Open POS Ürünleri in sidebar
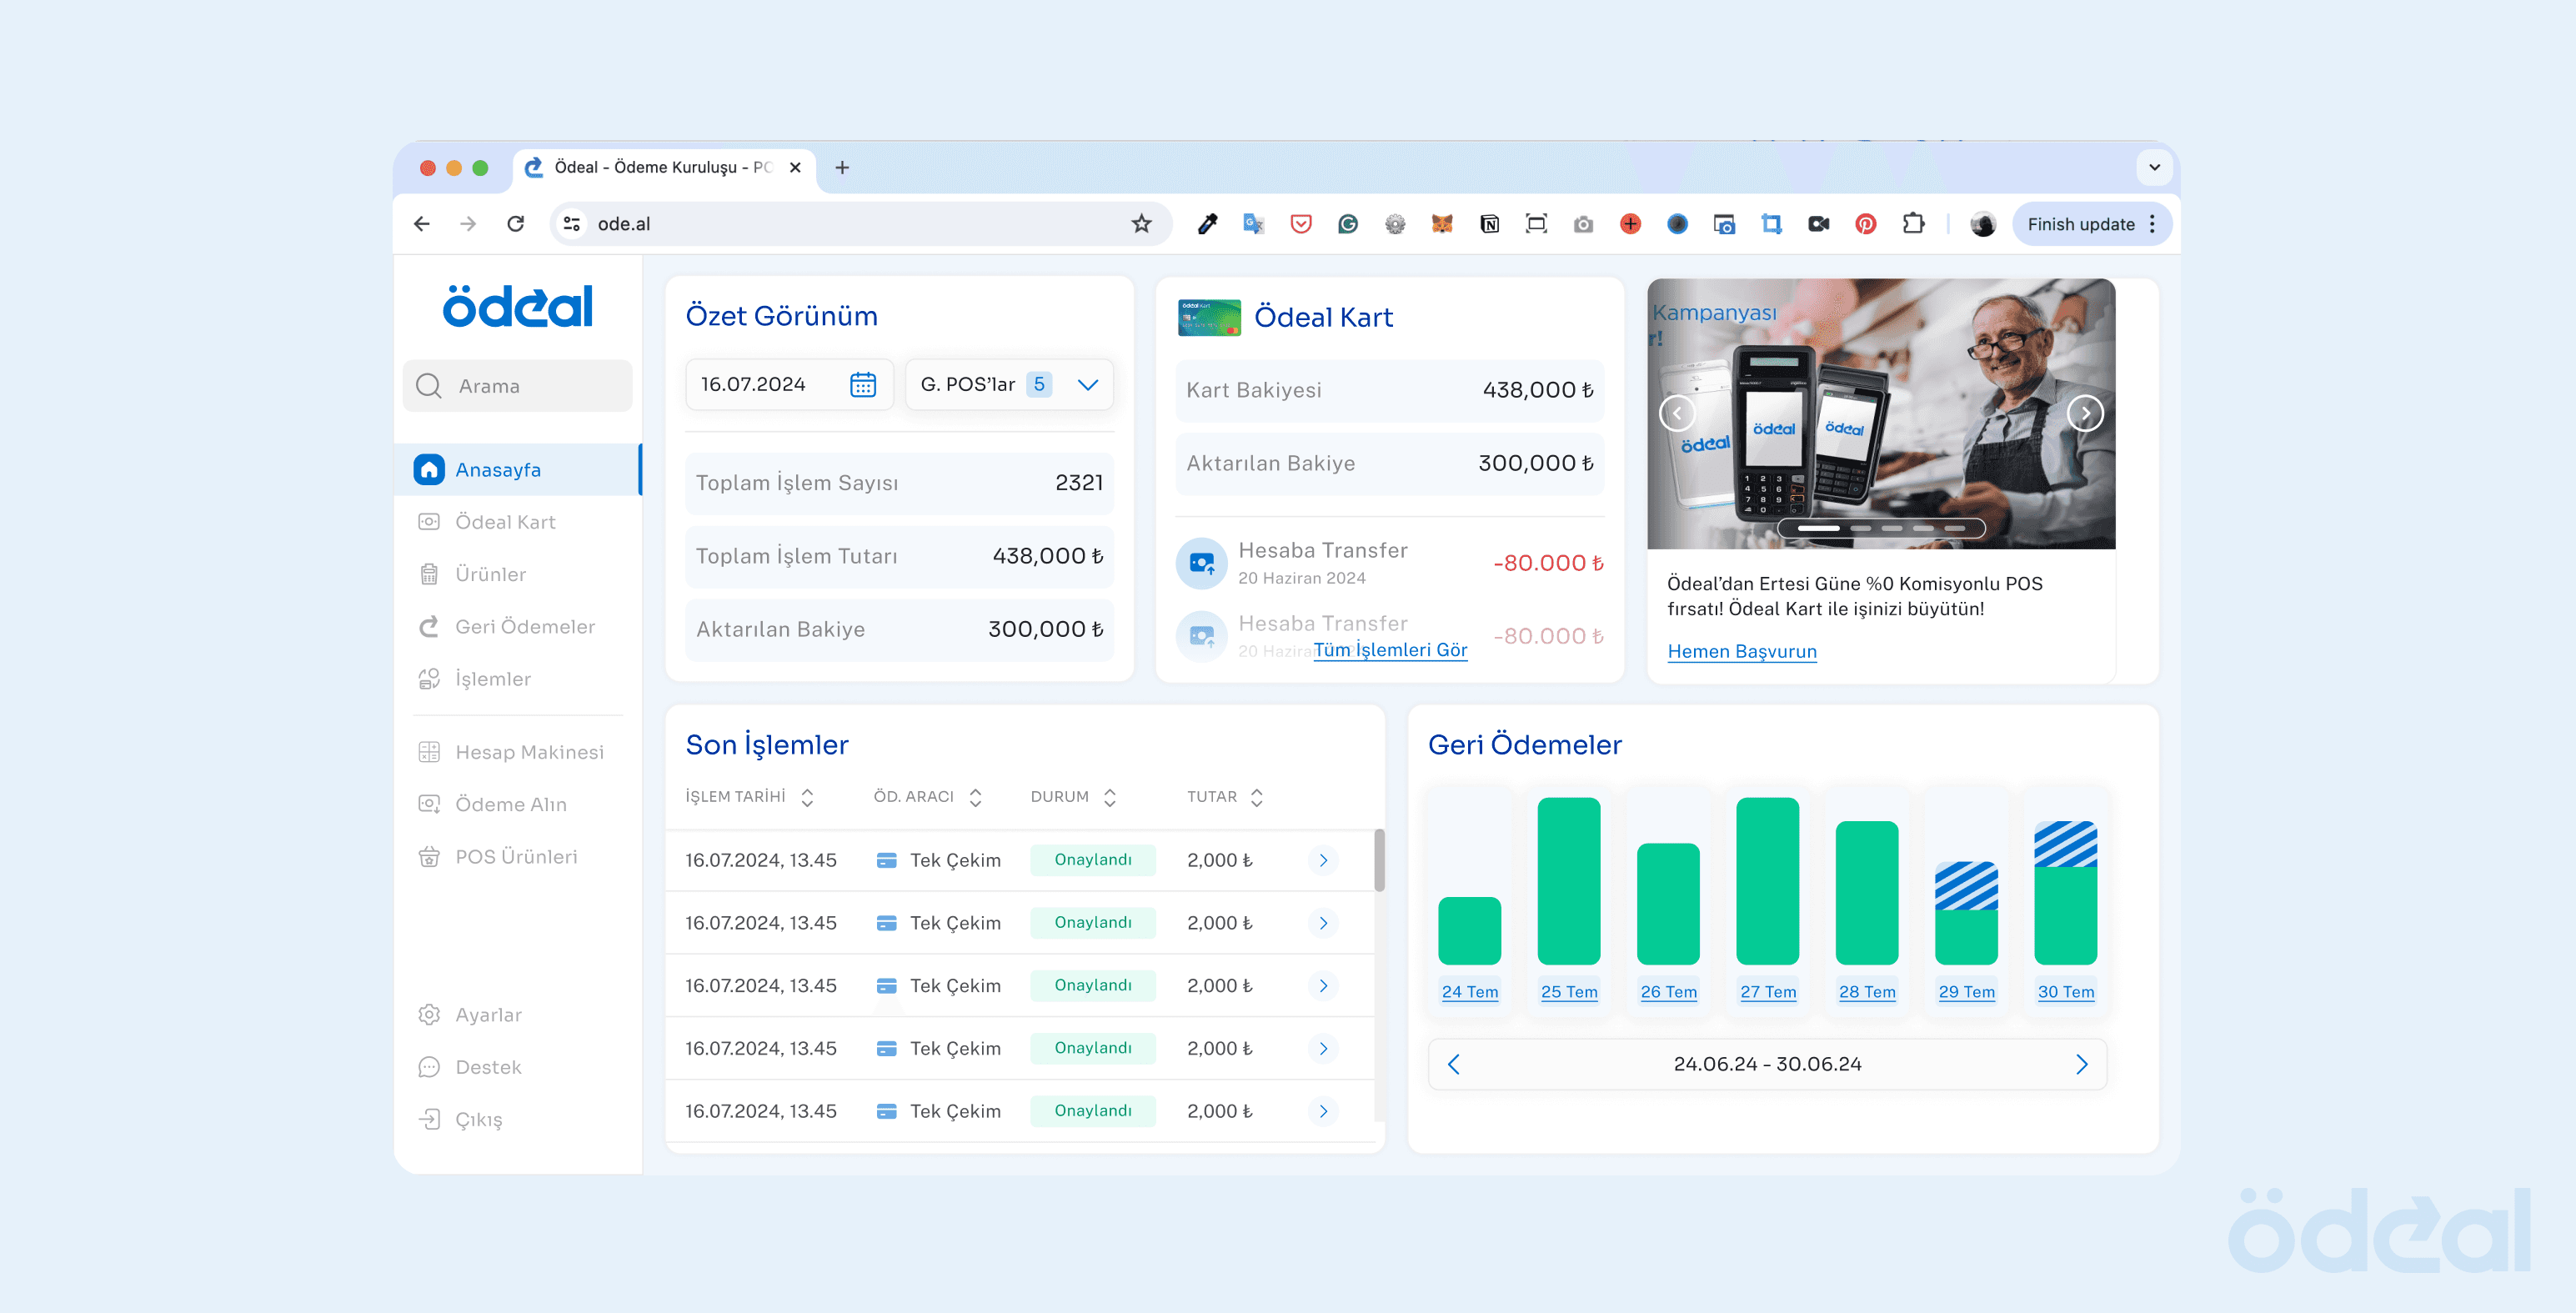 pos(518,857)
